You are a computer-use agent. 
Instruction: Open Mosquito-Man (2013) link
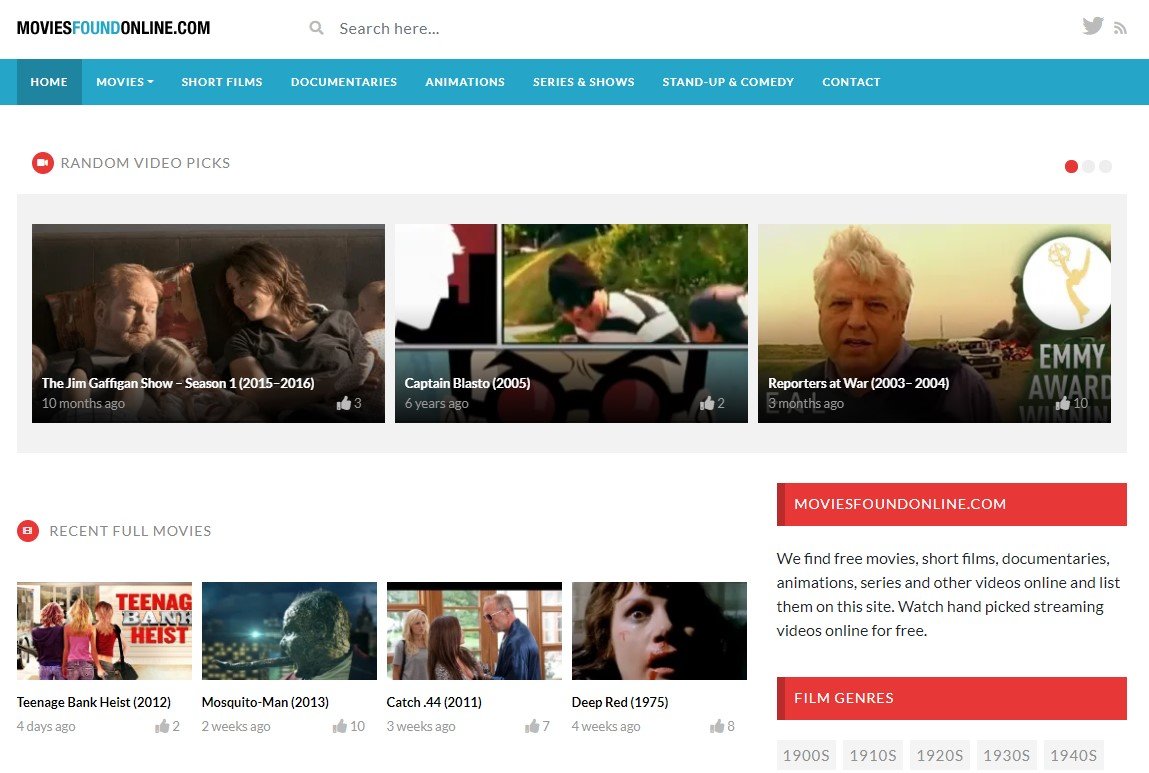pos(265,702)
